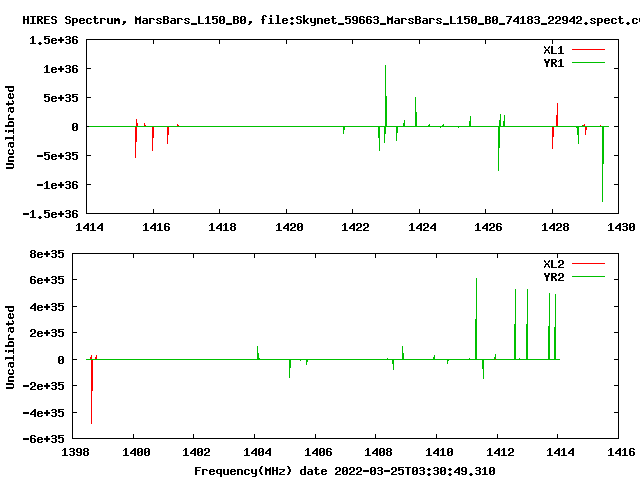The image size is (640, 480).
Task: Select the positive 2e+35 y-axis tick label
Action: 47,333
